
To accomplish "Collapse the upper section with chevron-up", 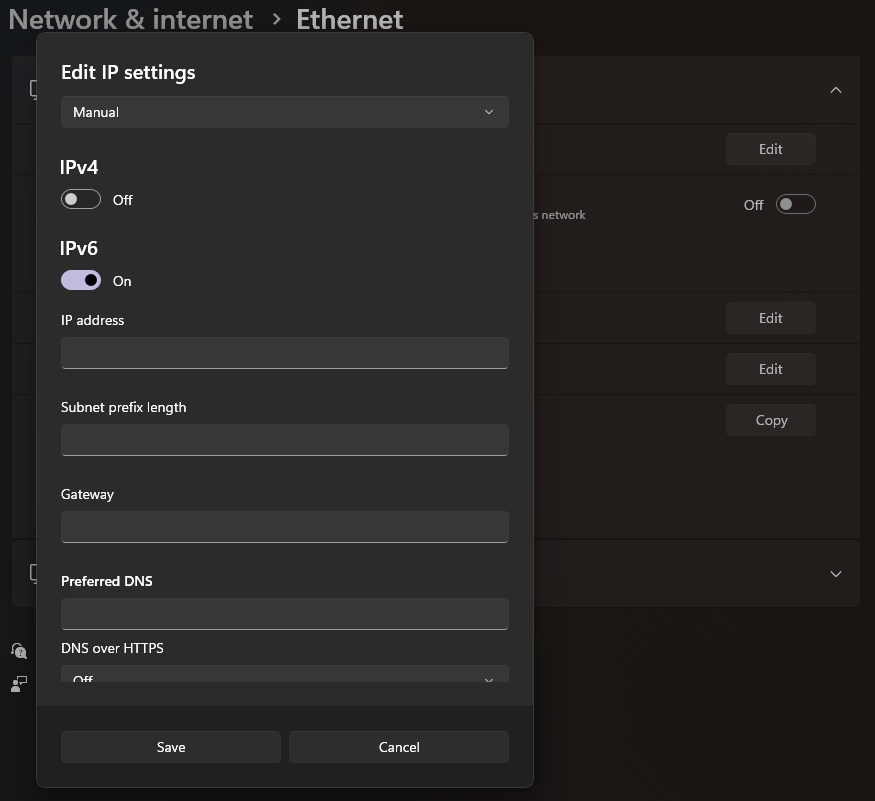I will (836, 90).
